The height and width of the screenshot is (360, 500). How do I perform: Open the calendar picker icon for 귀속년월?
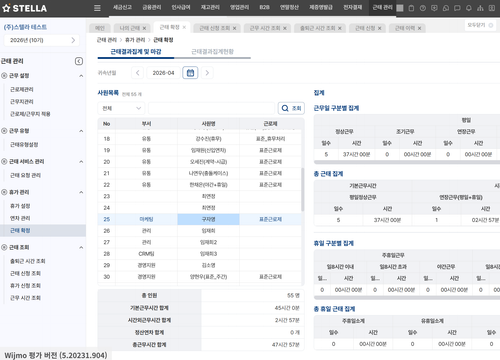coord(190,73)
